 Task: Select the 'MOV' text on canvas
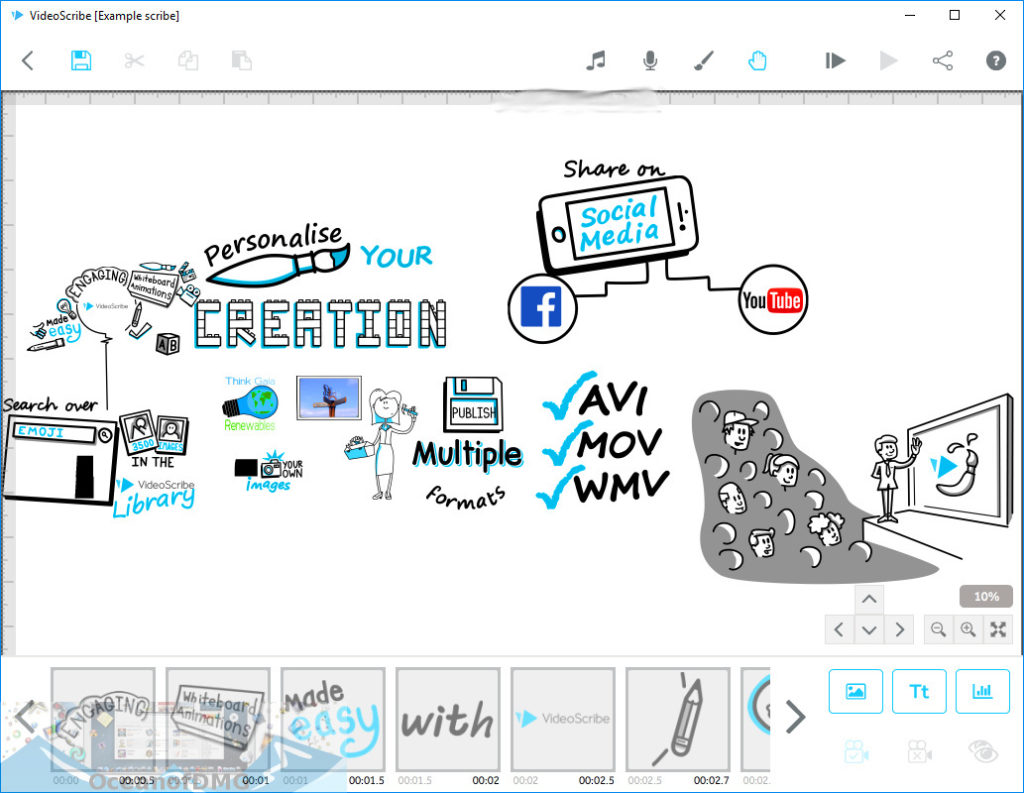619,443
